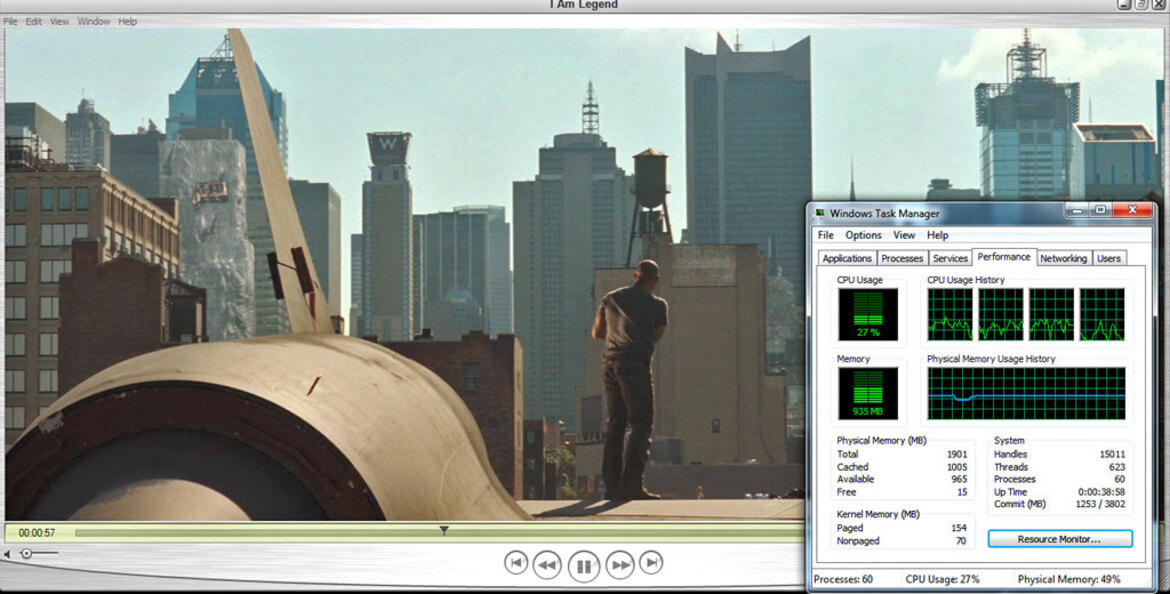Switch to the Processes tab
1170x594 pixels.
(x=902, y=258)
